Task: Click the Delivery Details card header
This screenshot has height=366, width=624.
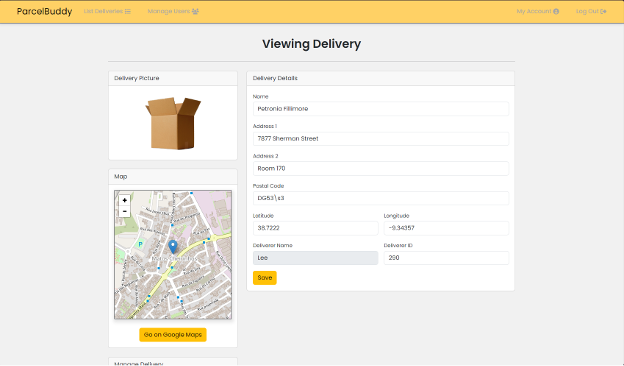Action: coord(380,78)
